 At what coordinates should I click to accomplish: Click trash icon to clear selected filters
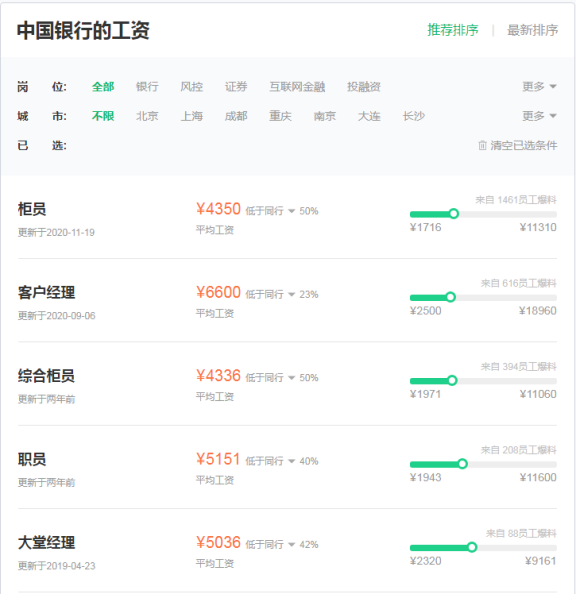pyautogui.click(x=482, y=145)
